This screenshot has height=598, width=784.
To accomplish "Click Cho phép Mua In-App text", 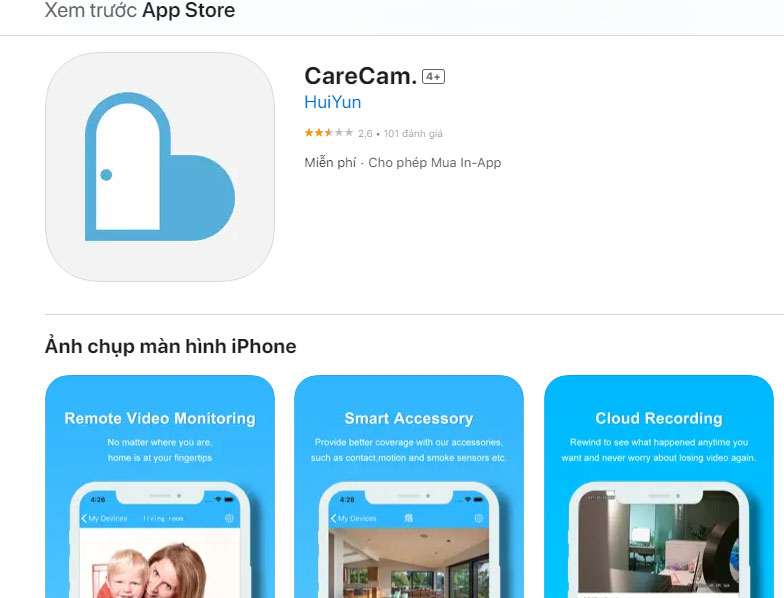I will 434,162.
